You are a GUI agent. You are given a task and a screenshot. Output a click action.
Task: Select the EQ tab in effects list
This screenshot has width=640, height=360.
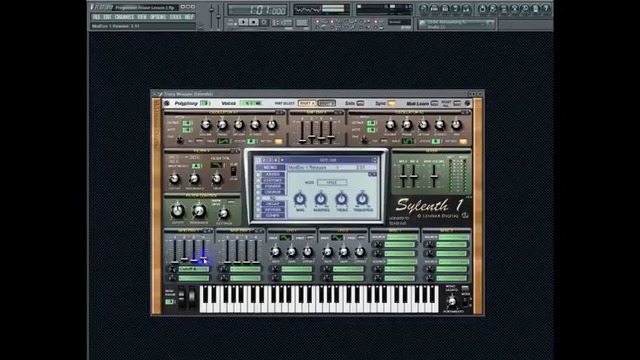point(273,198)
